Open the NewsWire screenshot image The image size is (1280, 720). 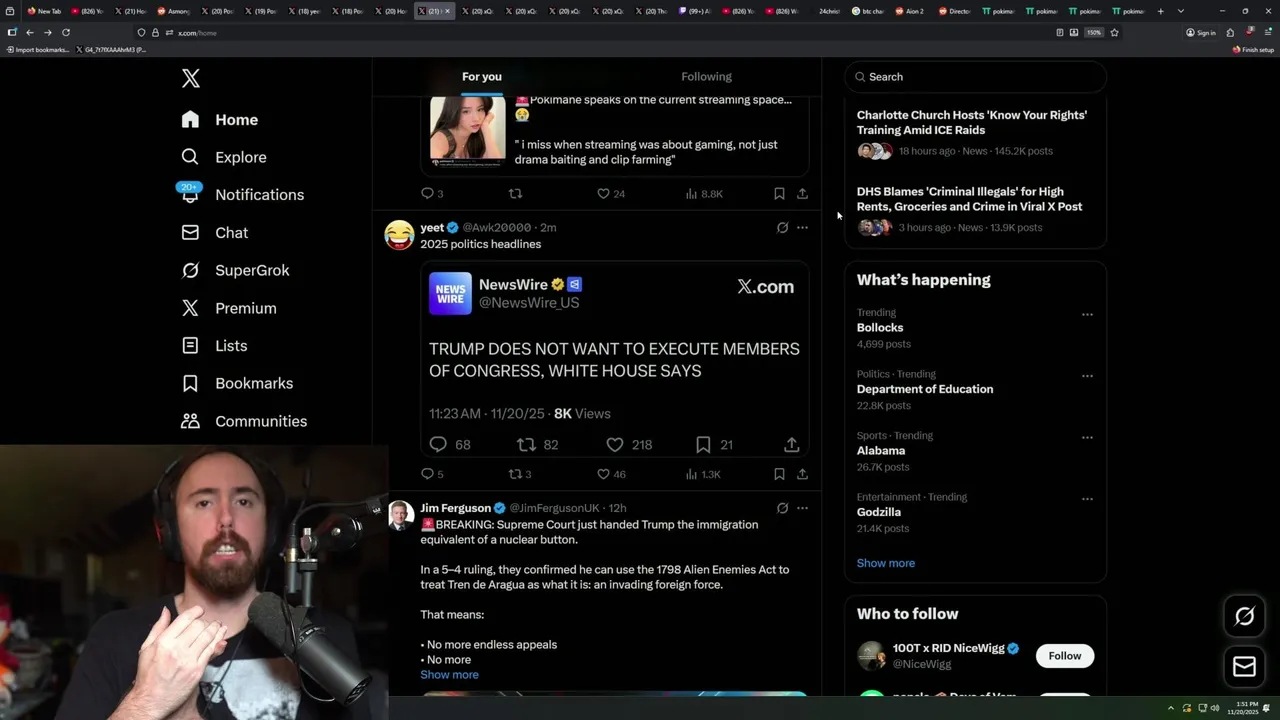[614, 360]
